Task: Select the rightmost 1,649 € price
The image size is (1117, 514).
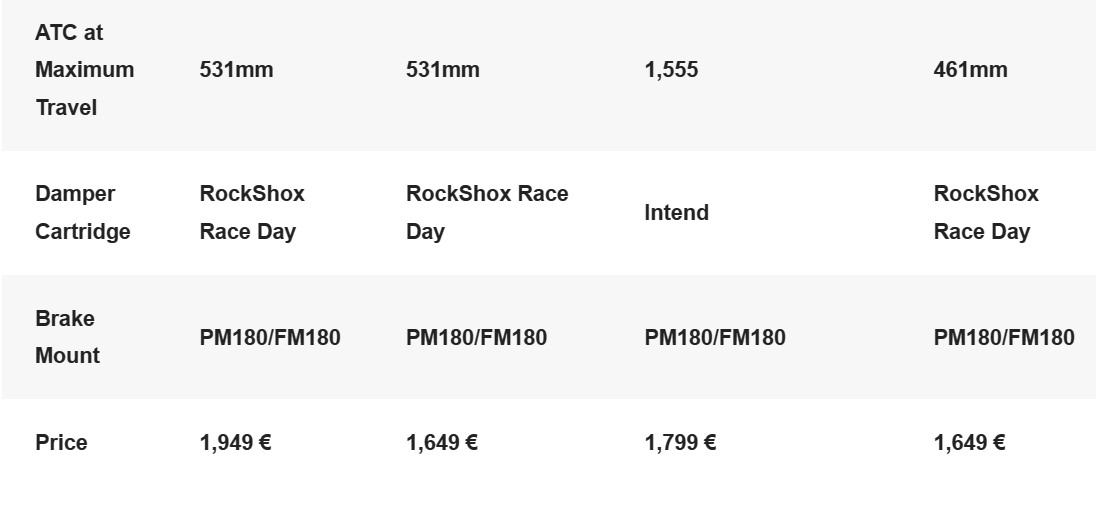Action: pos(970,442)
